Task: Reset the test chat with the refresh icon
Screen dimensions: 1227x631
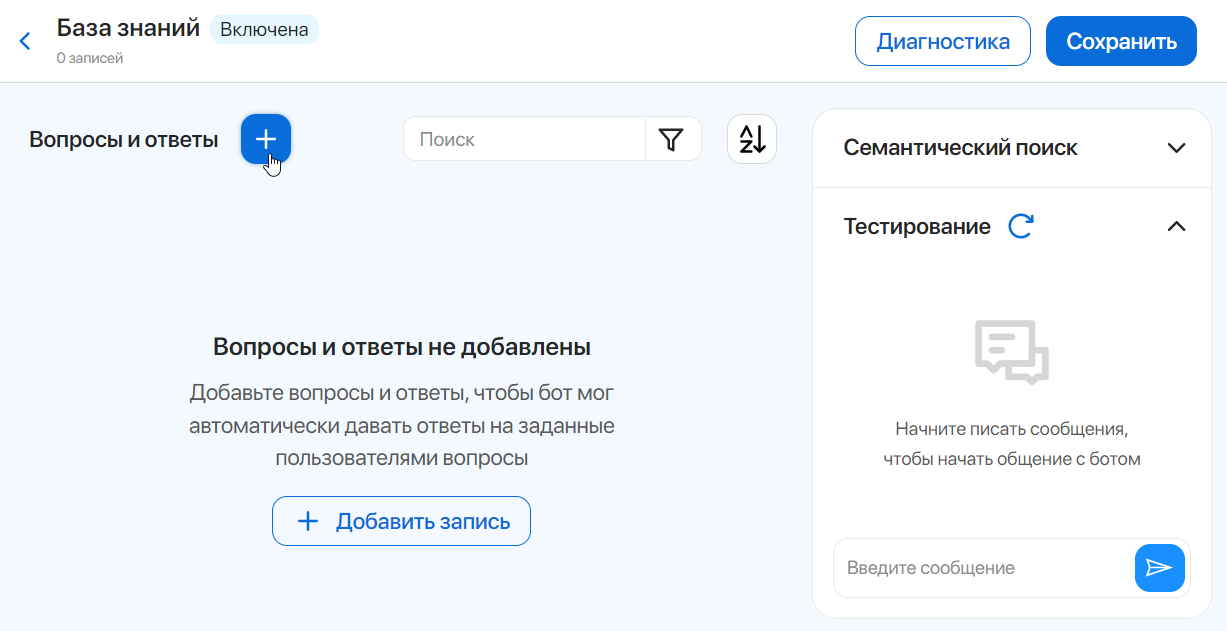Action: point(1020,226)
